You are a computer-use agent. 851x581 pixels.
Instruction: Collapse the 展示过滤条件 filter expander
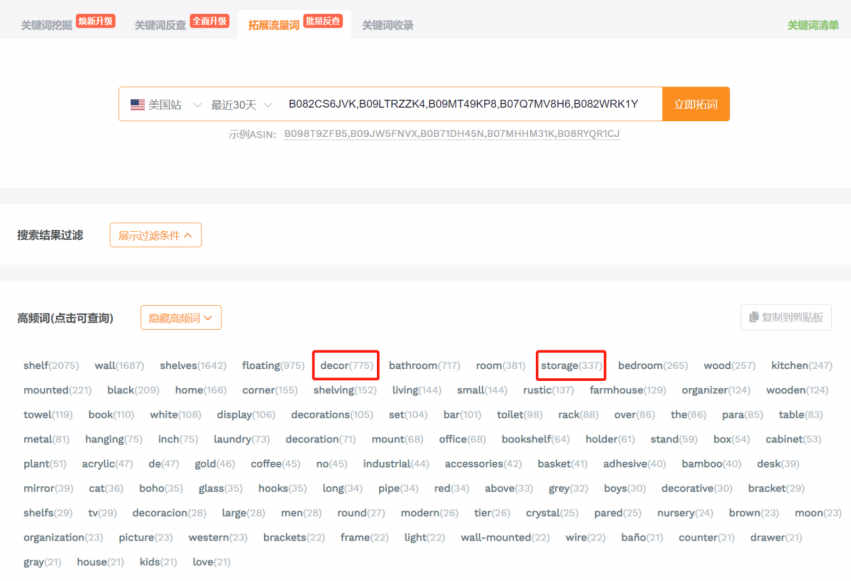[x=155, y=235]
